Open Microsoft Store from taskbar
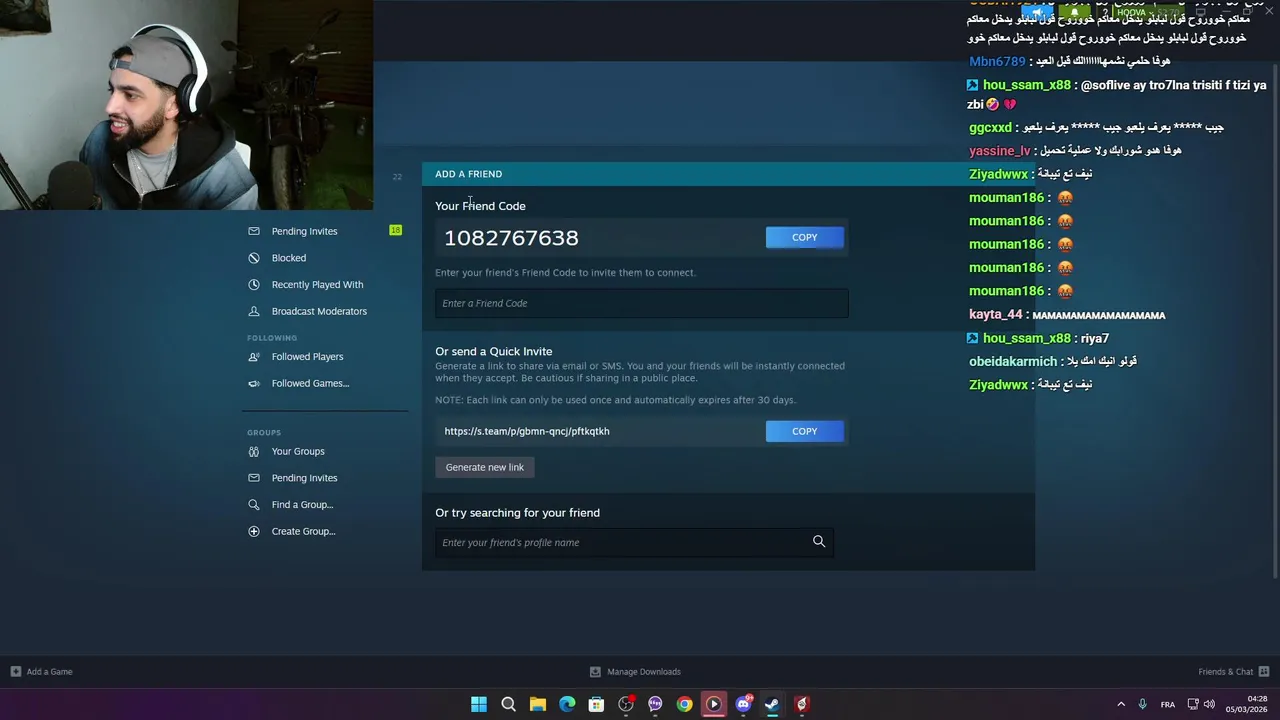This screenshot has height=720, width=1280. pos(596,704)
